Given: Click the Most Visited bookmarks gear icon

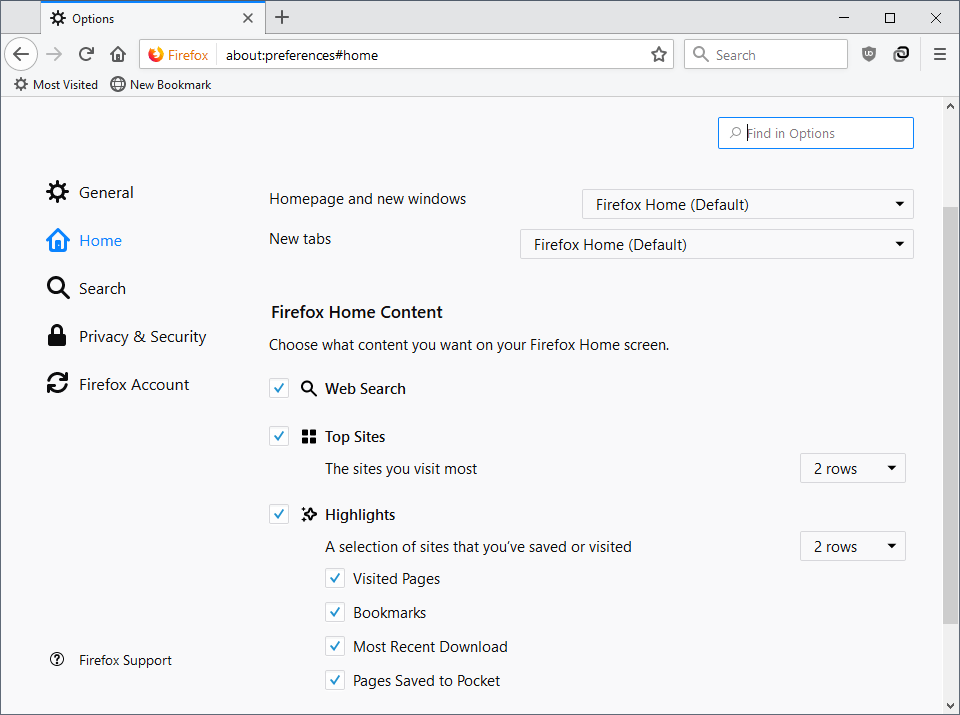Looking at the screenshot, I should pos(21,84).
